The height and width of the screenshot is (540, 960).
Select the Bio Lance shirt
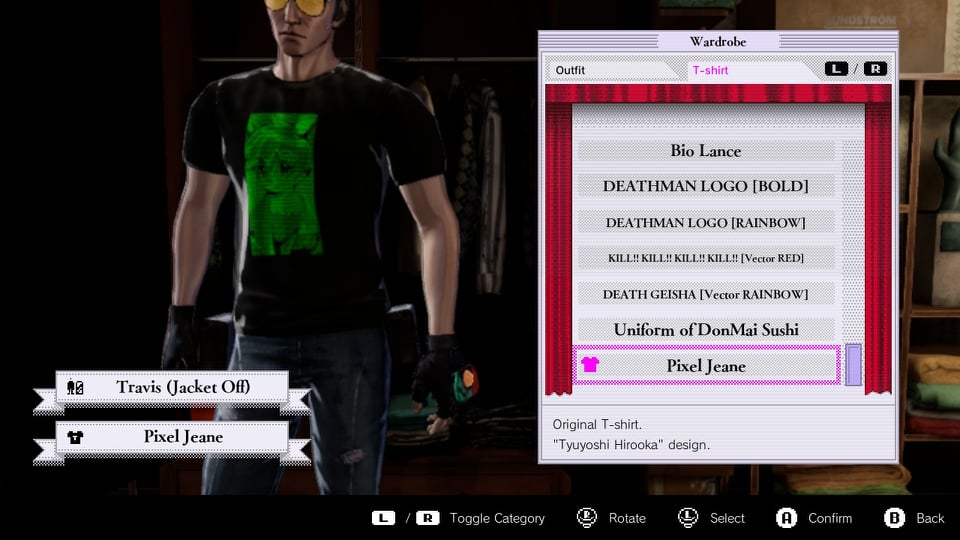tap(706, 151)
